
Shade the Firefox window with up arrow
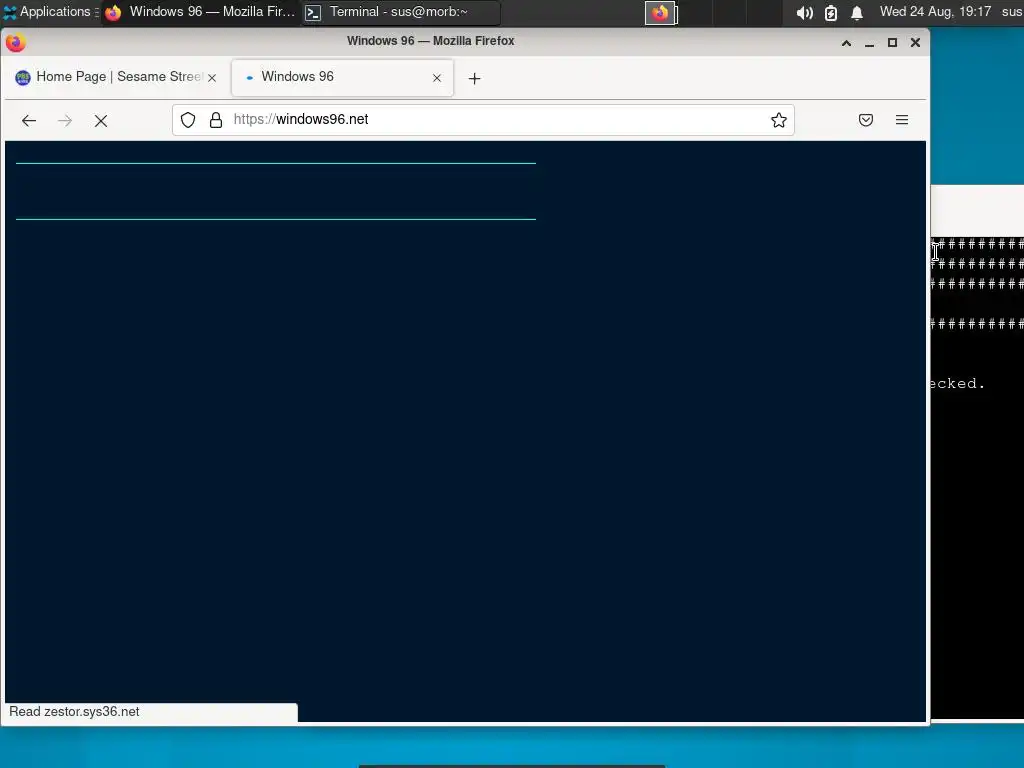(x=846, y=43)
